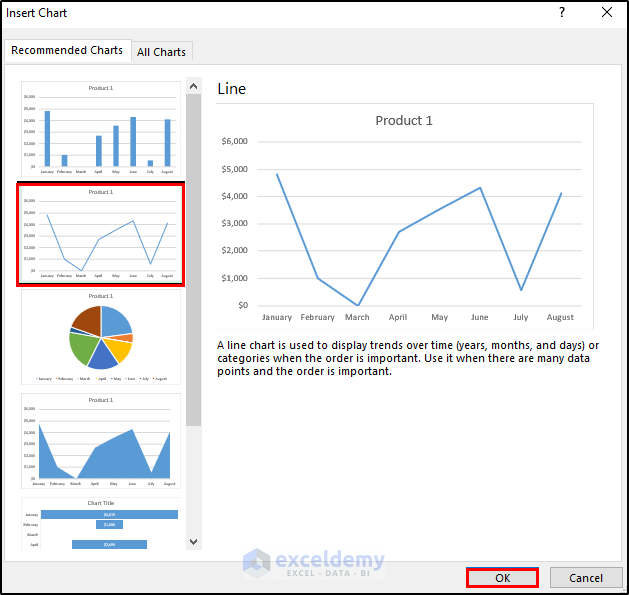Viewport: 629px width, 595px height.
Task: Click the January axis label in preview
Action: [x=277, y=317]
